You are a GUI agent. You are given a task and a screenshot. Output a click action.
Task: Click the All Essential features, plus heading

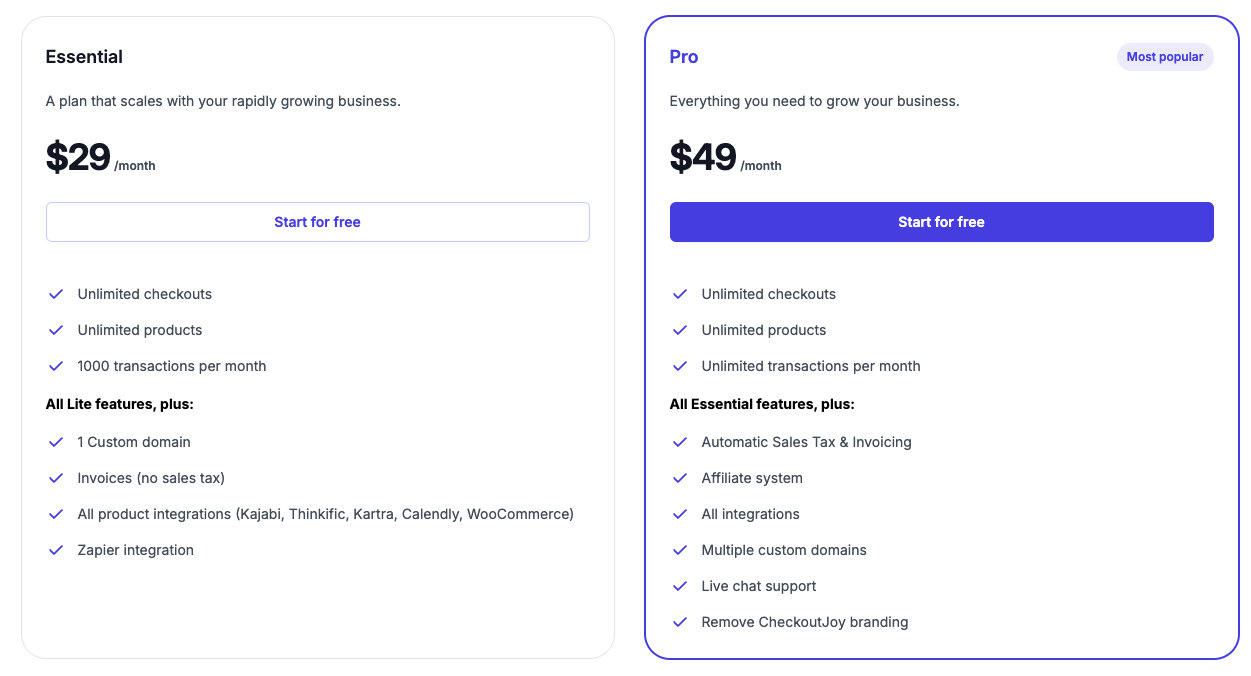[x=762, y=404]
